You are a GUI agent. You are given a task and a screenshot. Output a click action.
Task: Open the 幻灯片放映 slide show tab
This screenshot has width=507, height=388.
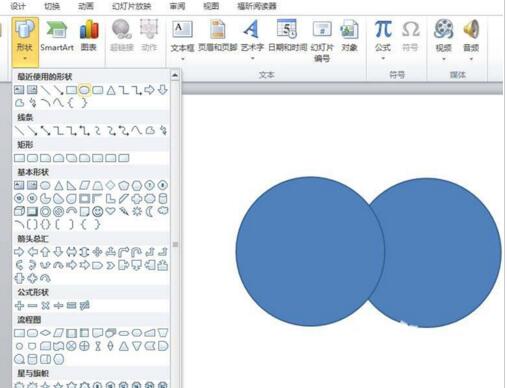(x=131, y=6)
